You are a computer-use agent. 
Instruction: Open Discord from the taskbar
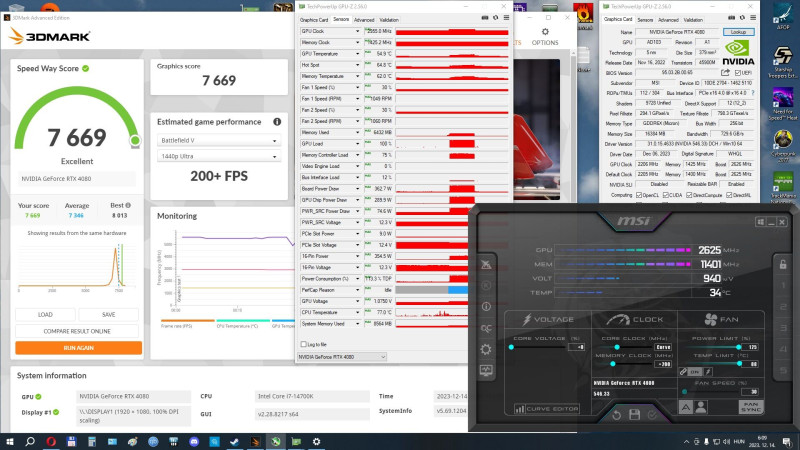(194, 441)
